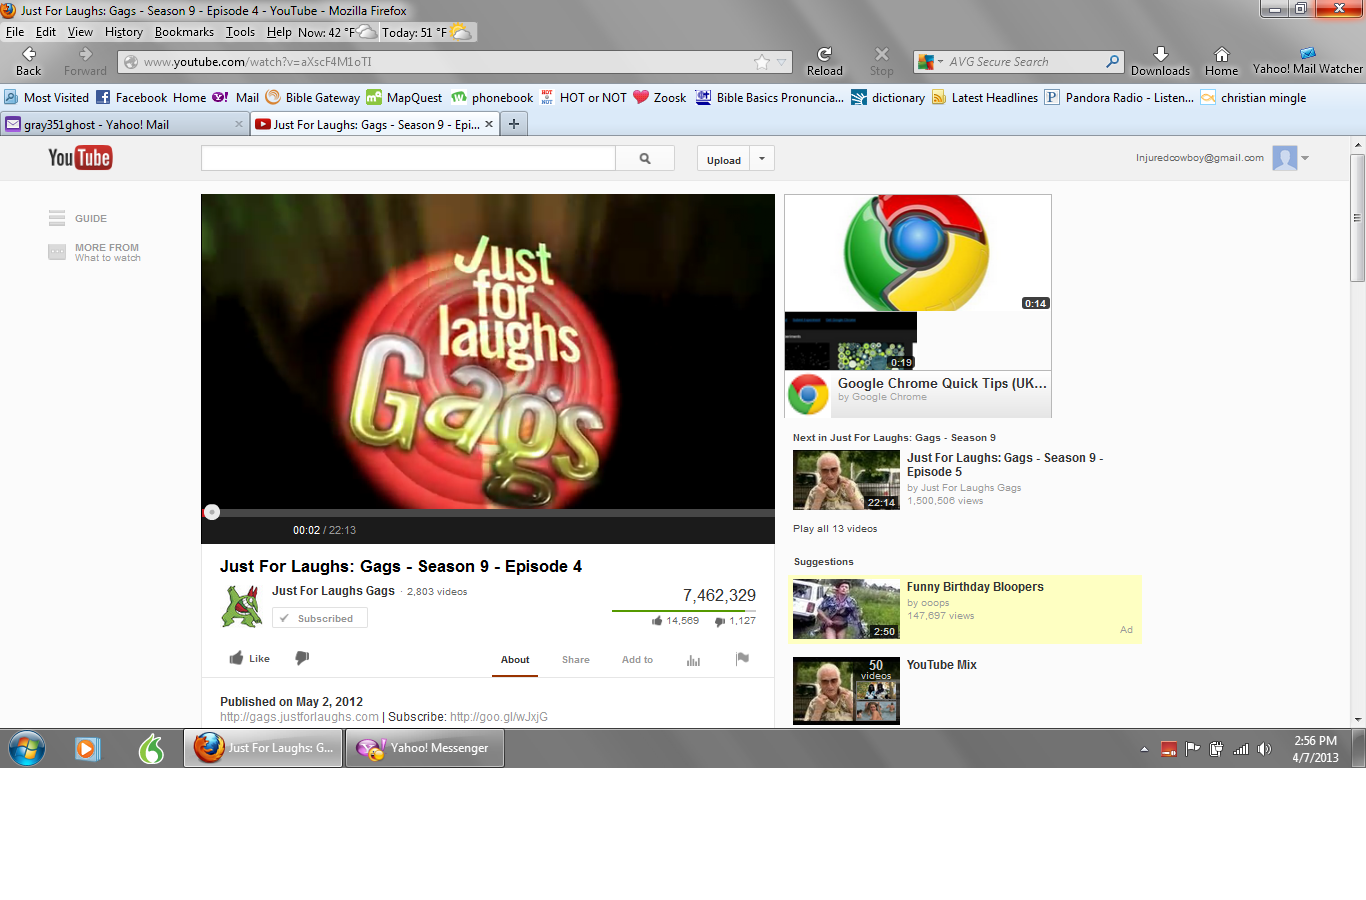Select the About tab
The width and height of the screenshot is (1366, 900).
click(515, 660)
